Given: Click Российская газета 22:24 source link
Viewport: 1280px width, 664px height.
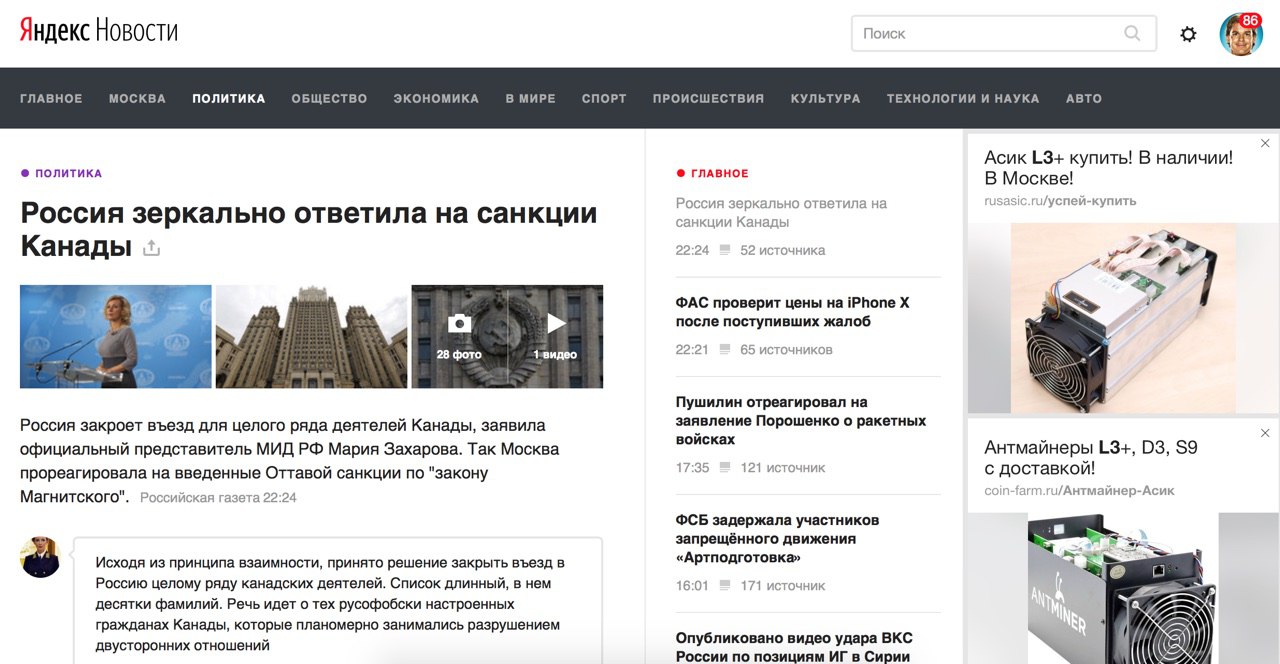Looking at the screenshot, I should click(x=218, y=497).
